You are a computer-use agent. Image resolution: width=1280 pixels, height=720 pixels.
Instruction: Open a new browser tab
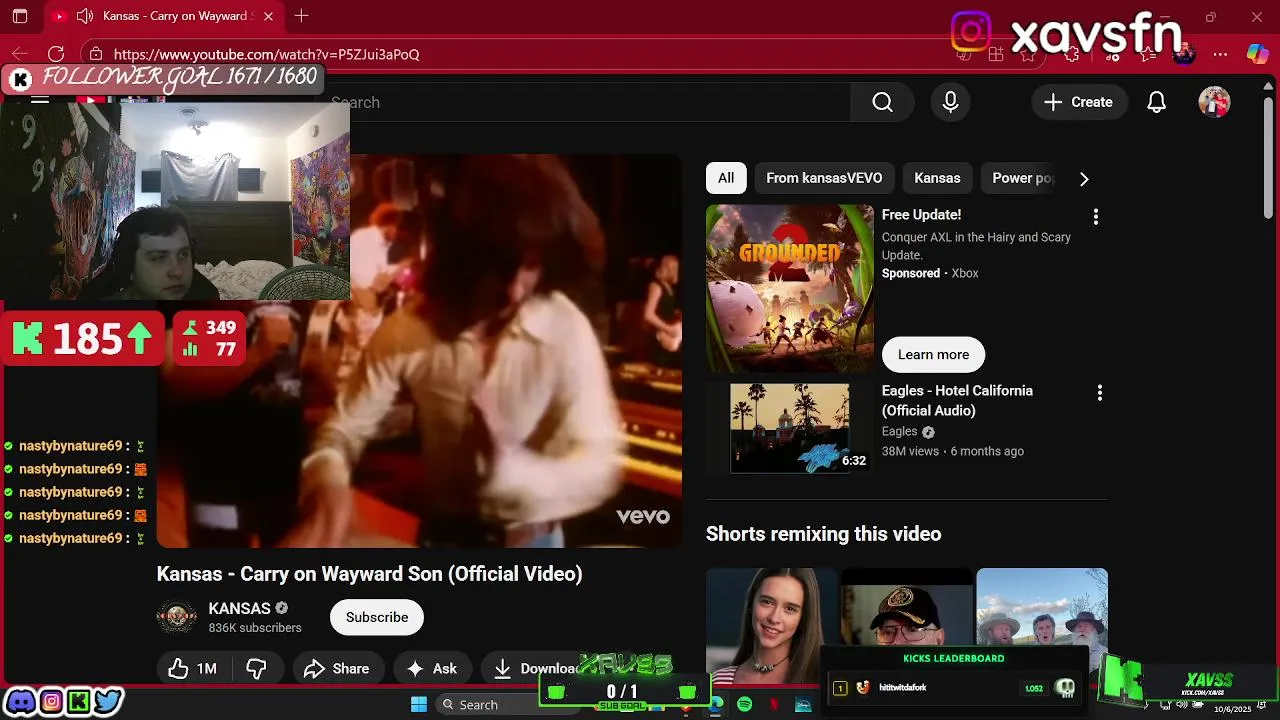(x=301, y=16)
